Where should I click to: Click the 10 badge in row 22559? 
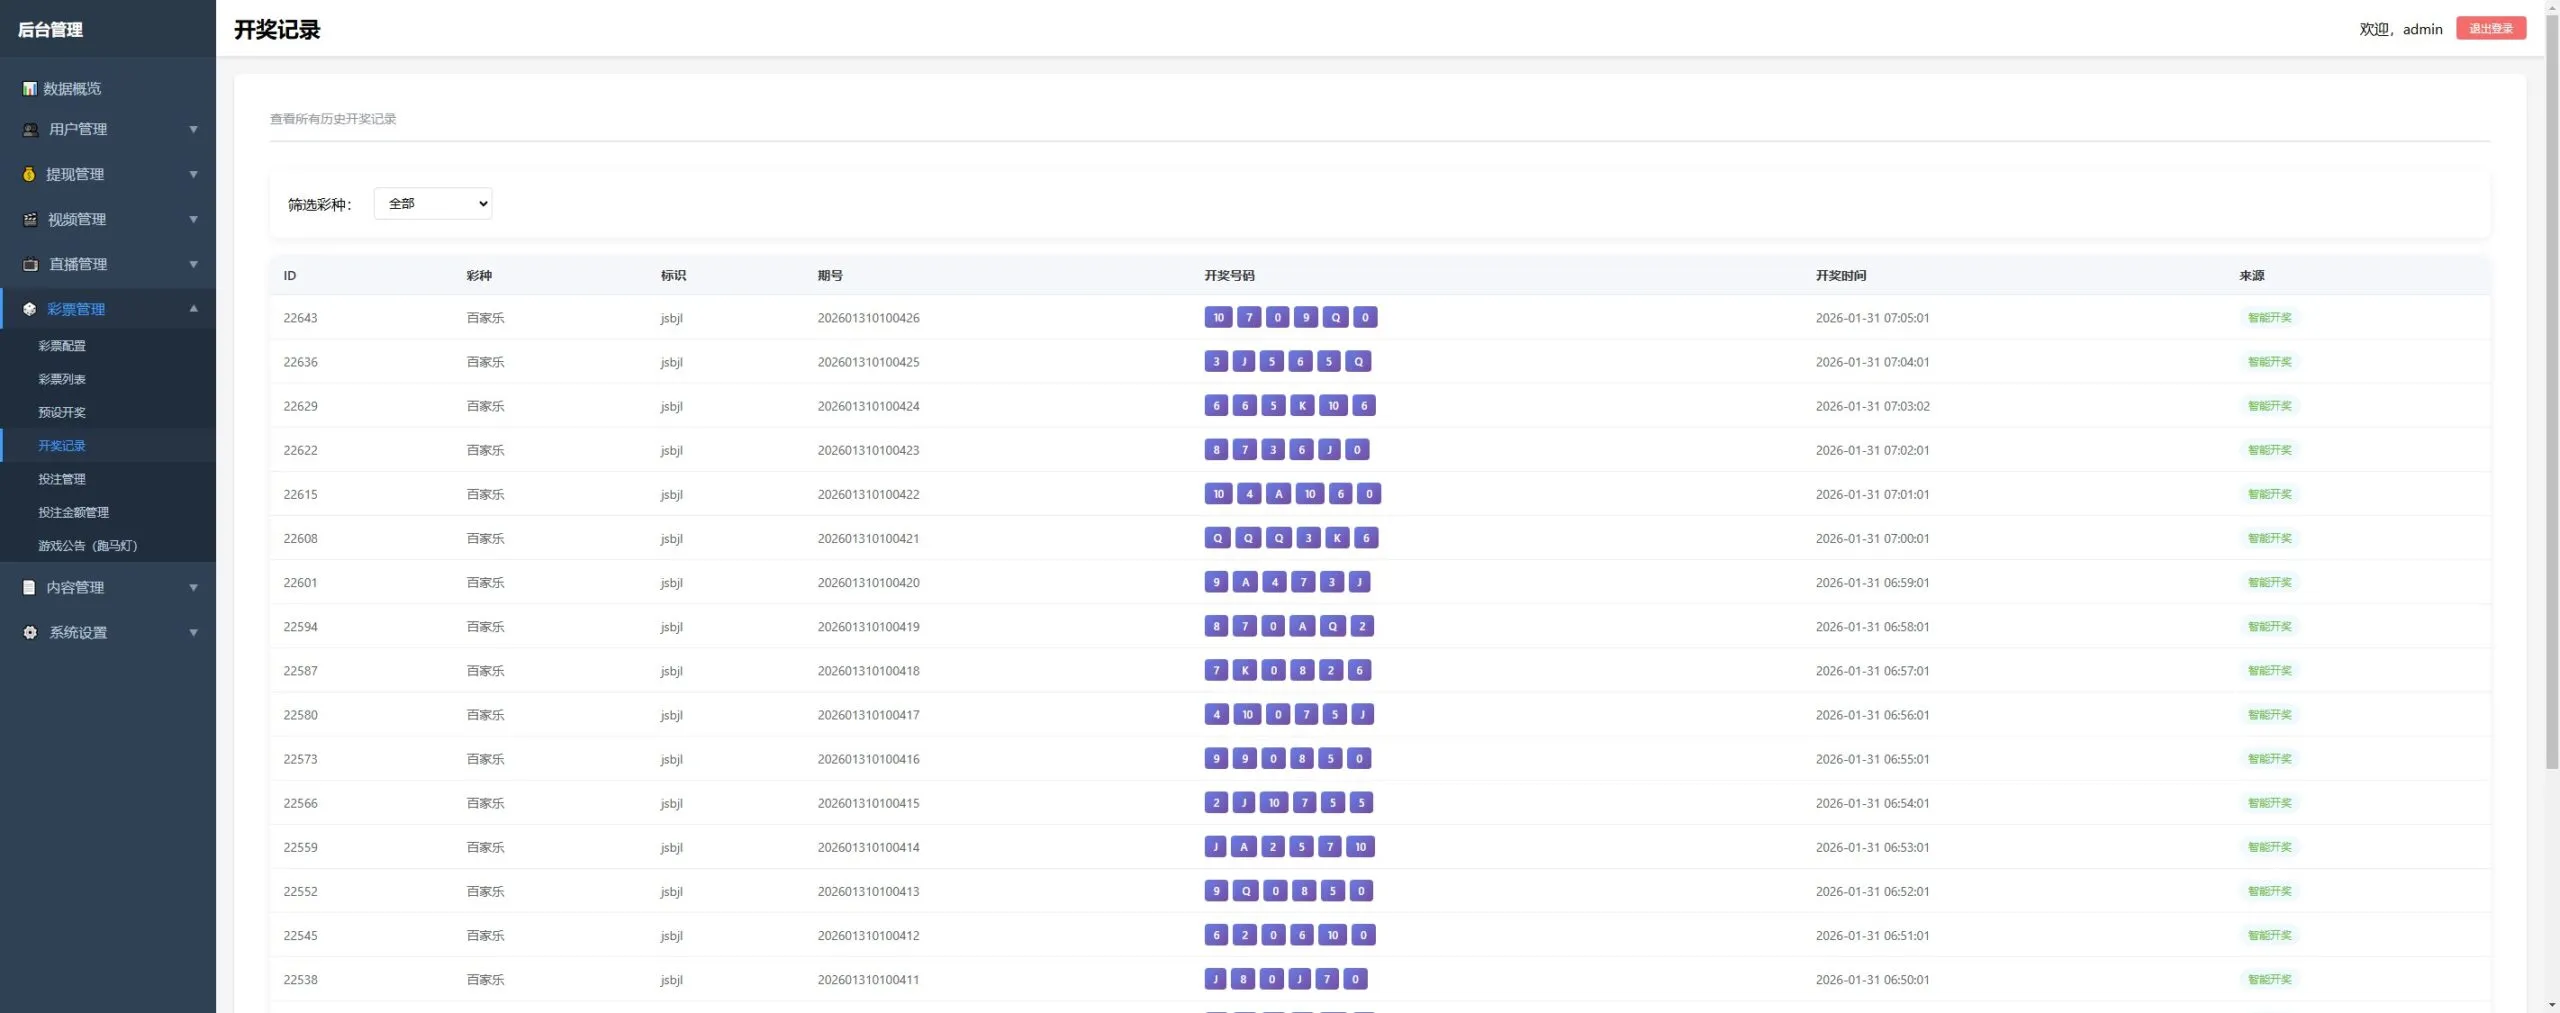click(x=1360, y=847)
